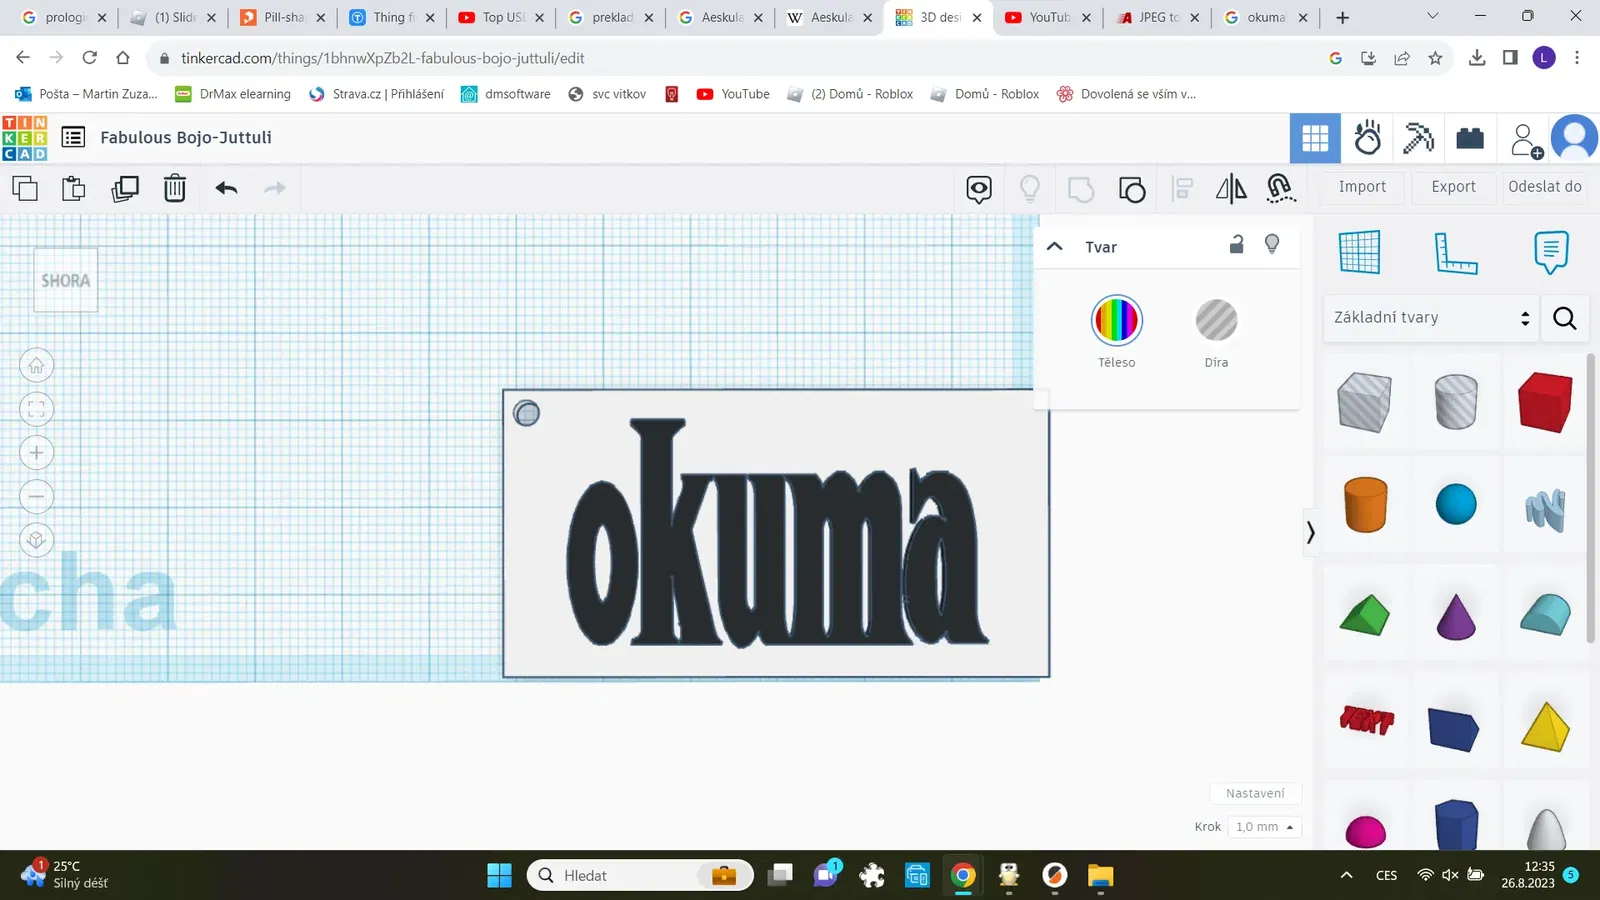Duplicate and repeat the selection
Screen dimensions: 1600x900
click(125, 188)
